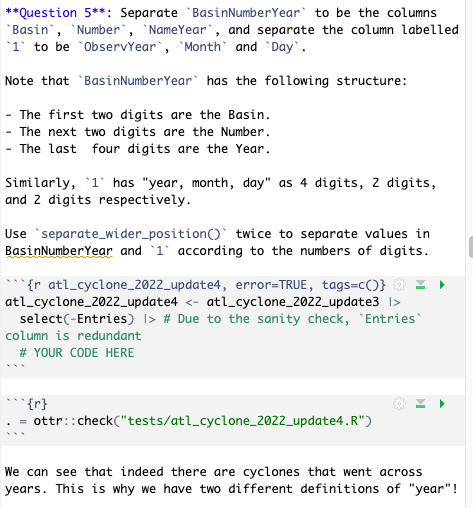
Task: Open chunk options gear for ottr::check chunk
Action: (x=399, y=404)
